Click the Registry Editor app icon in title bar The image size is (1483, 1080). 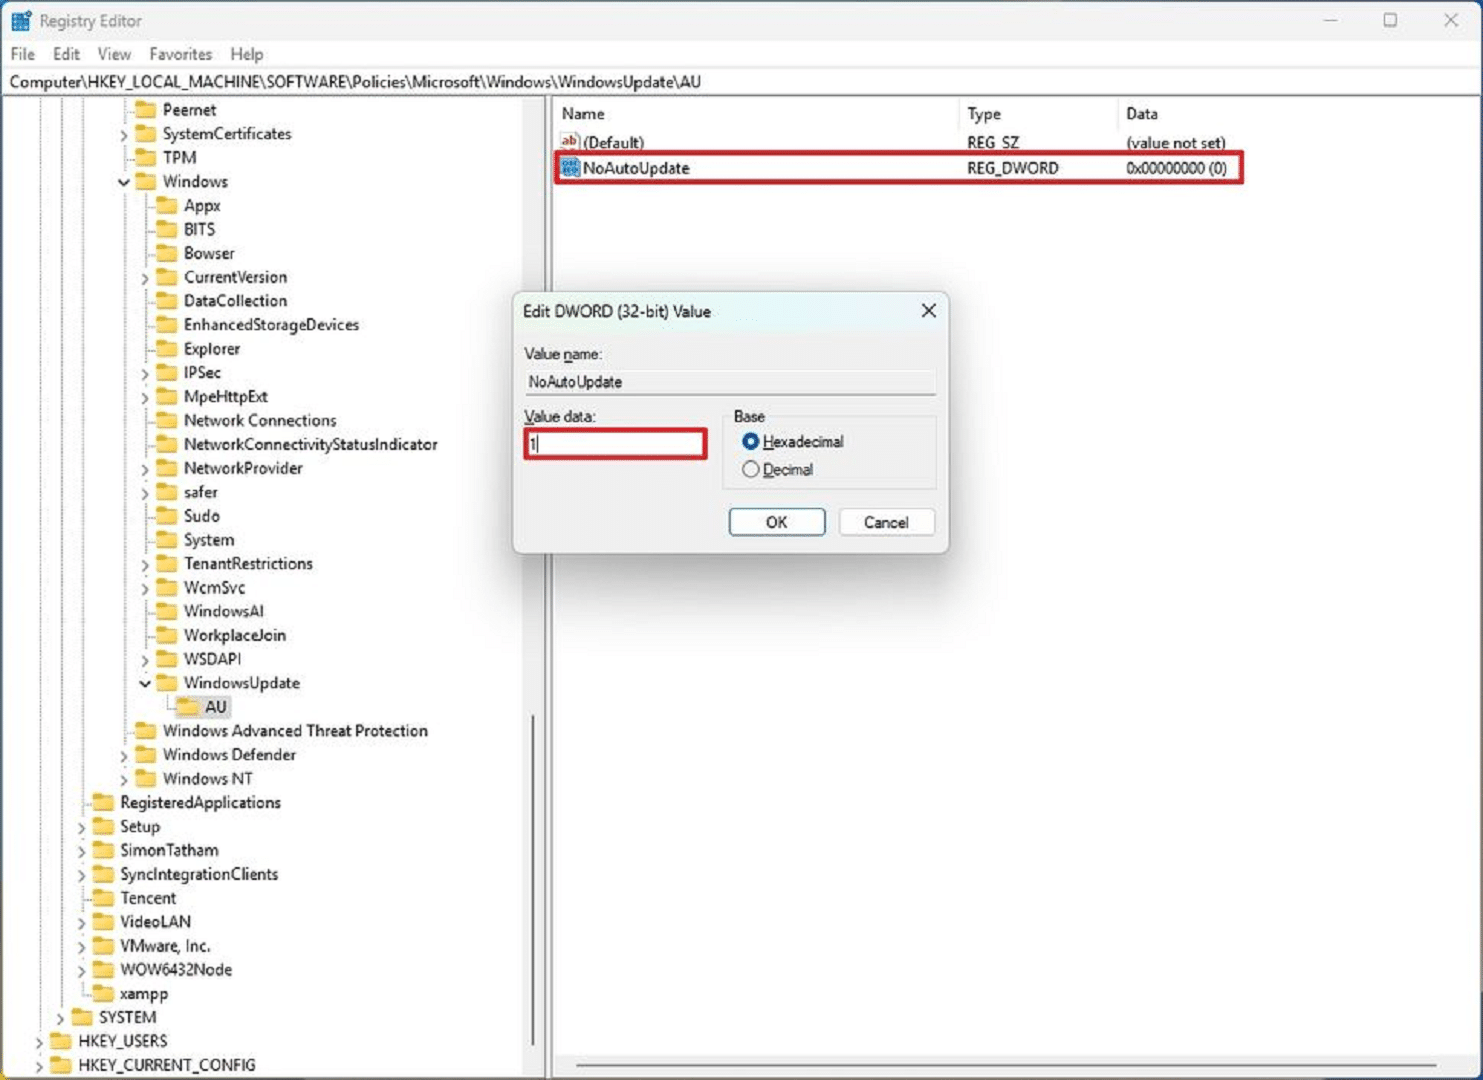[x=21, y=20]
